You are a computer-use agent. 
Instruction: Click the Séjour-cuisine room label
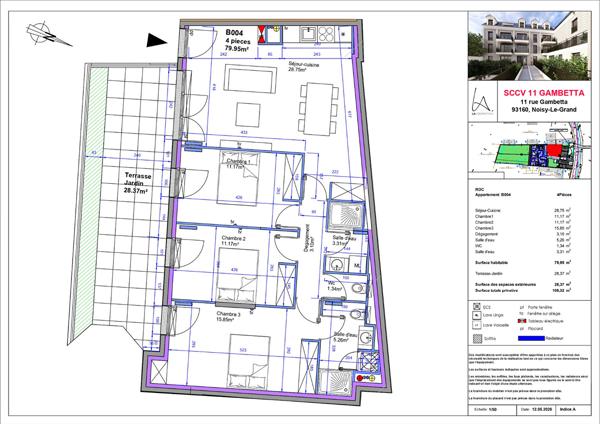click(303, 67)
